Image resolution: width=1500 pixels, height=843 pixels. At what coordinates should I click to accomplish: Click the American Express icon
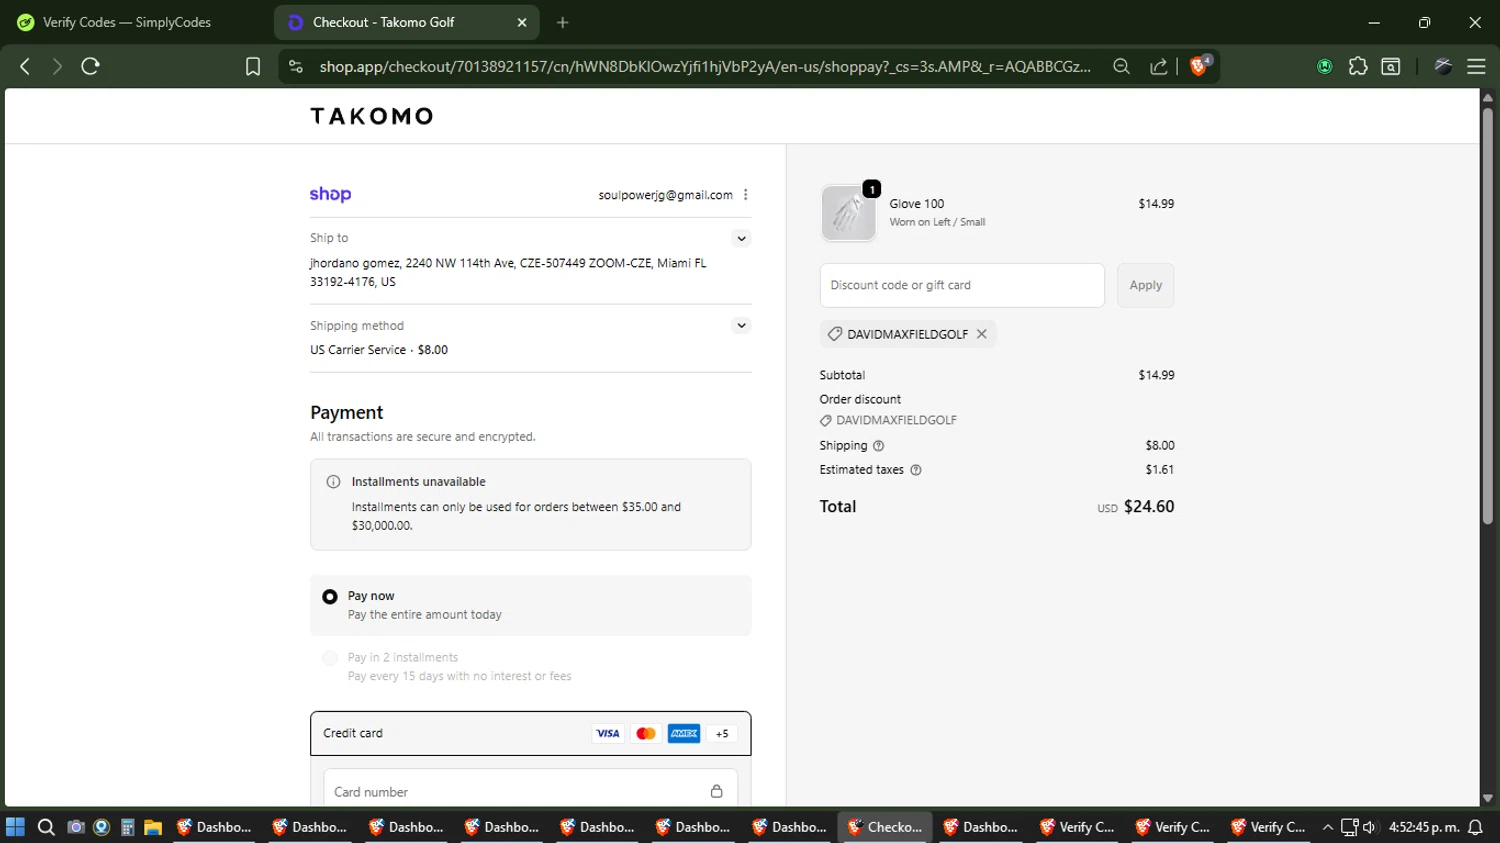[x=684, y=734]
